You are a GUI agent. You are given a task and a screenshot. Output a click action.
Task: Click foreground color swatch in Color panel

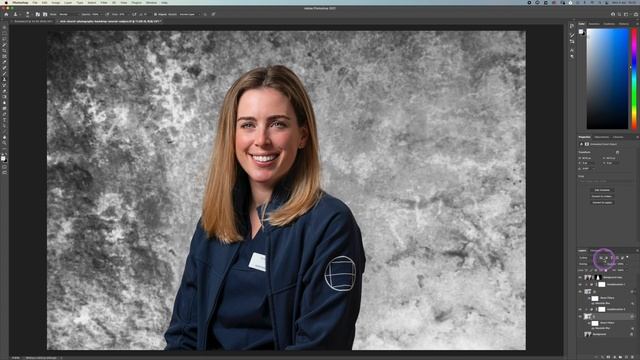tap(581, 32)
